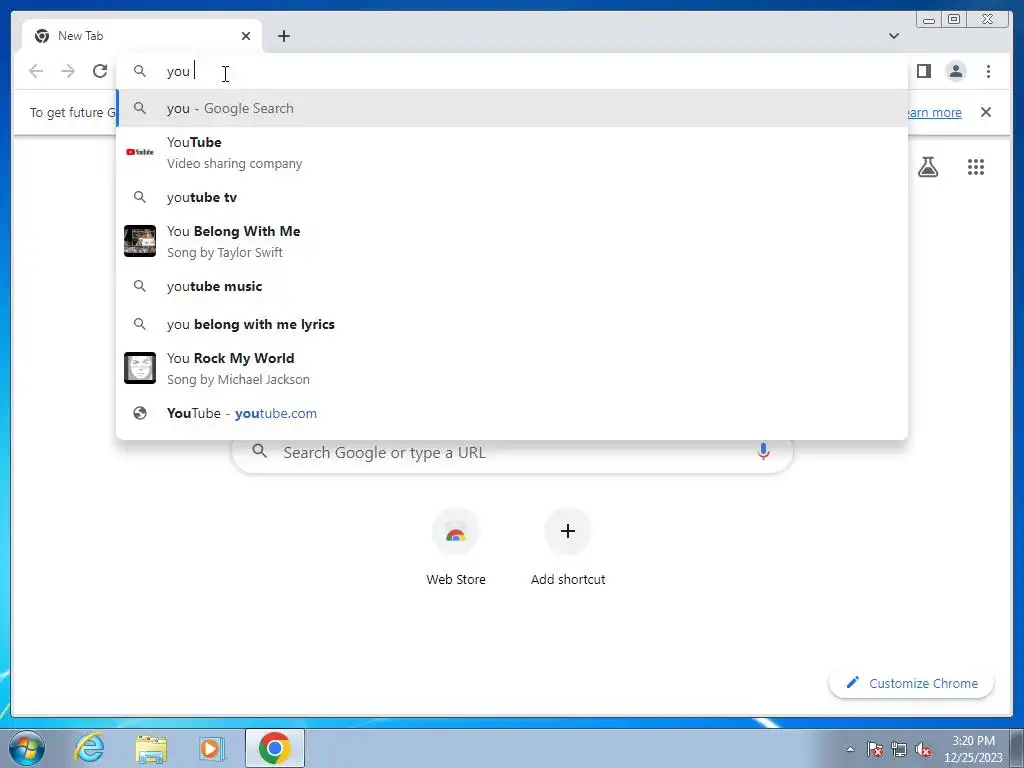Image resolution: width=1024 pixels, height=768 pixels.
Task: Click the browser back arrow
Action: (36, 71)
